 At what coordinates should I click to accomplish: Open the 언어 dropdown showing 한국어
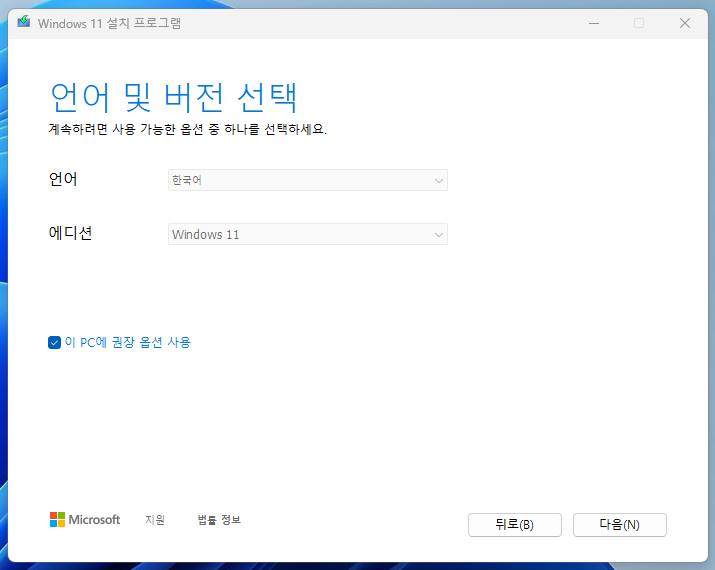click(x=308, y=180)
